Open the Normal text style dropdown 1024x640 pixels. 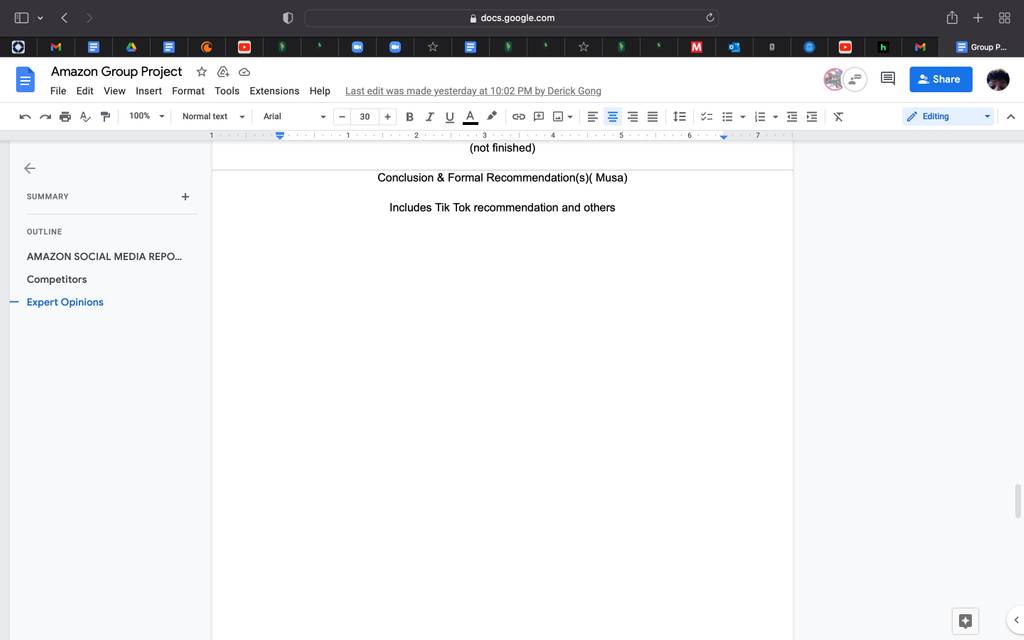coord(213,116)
